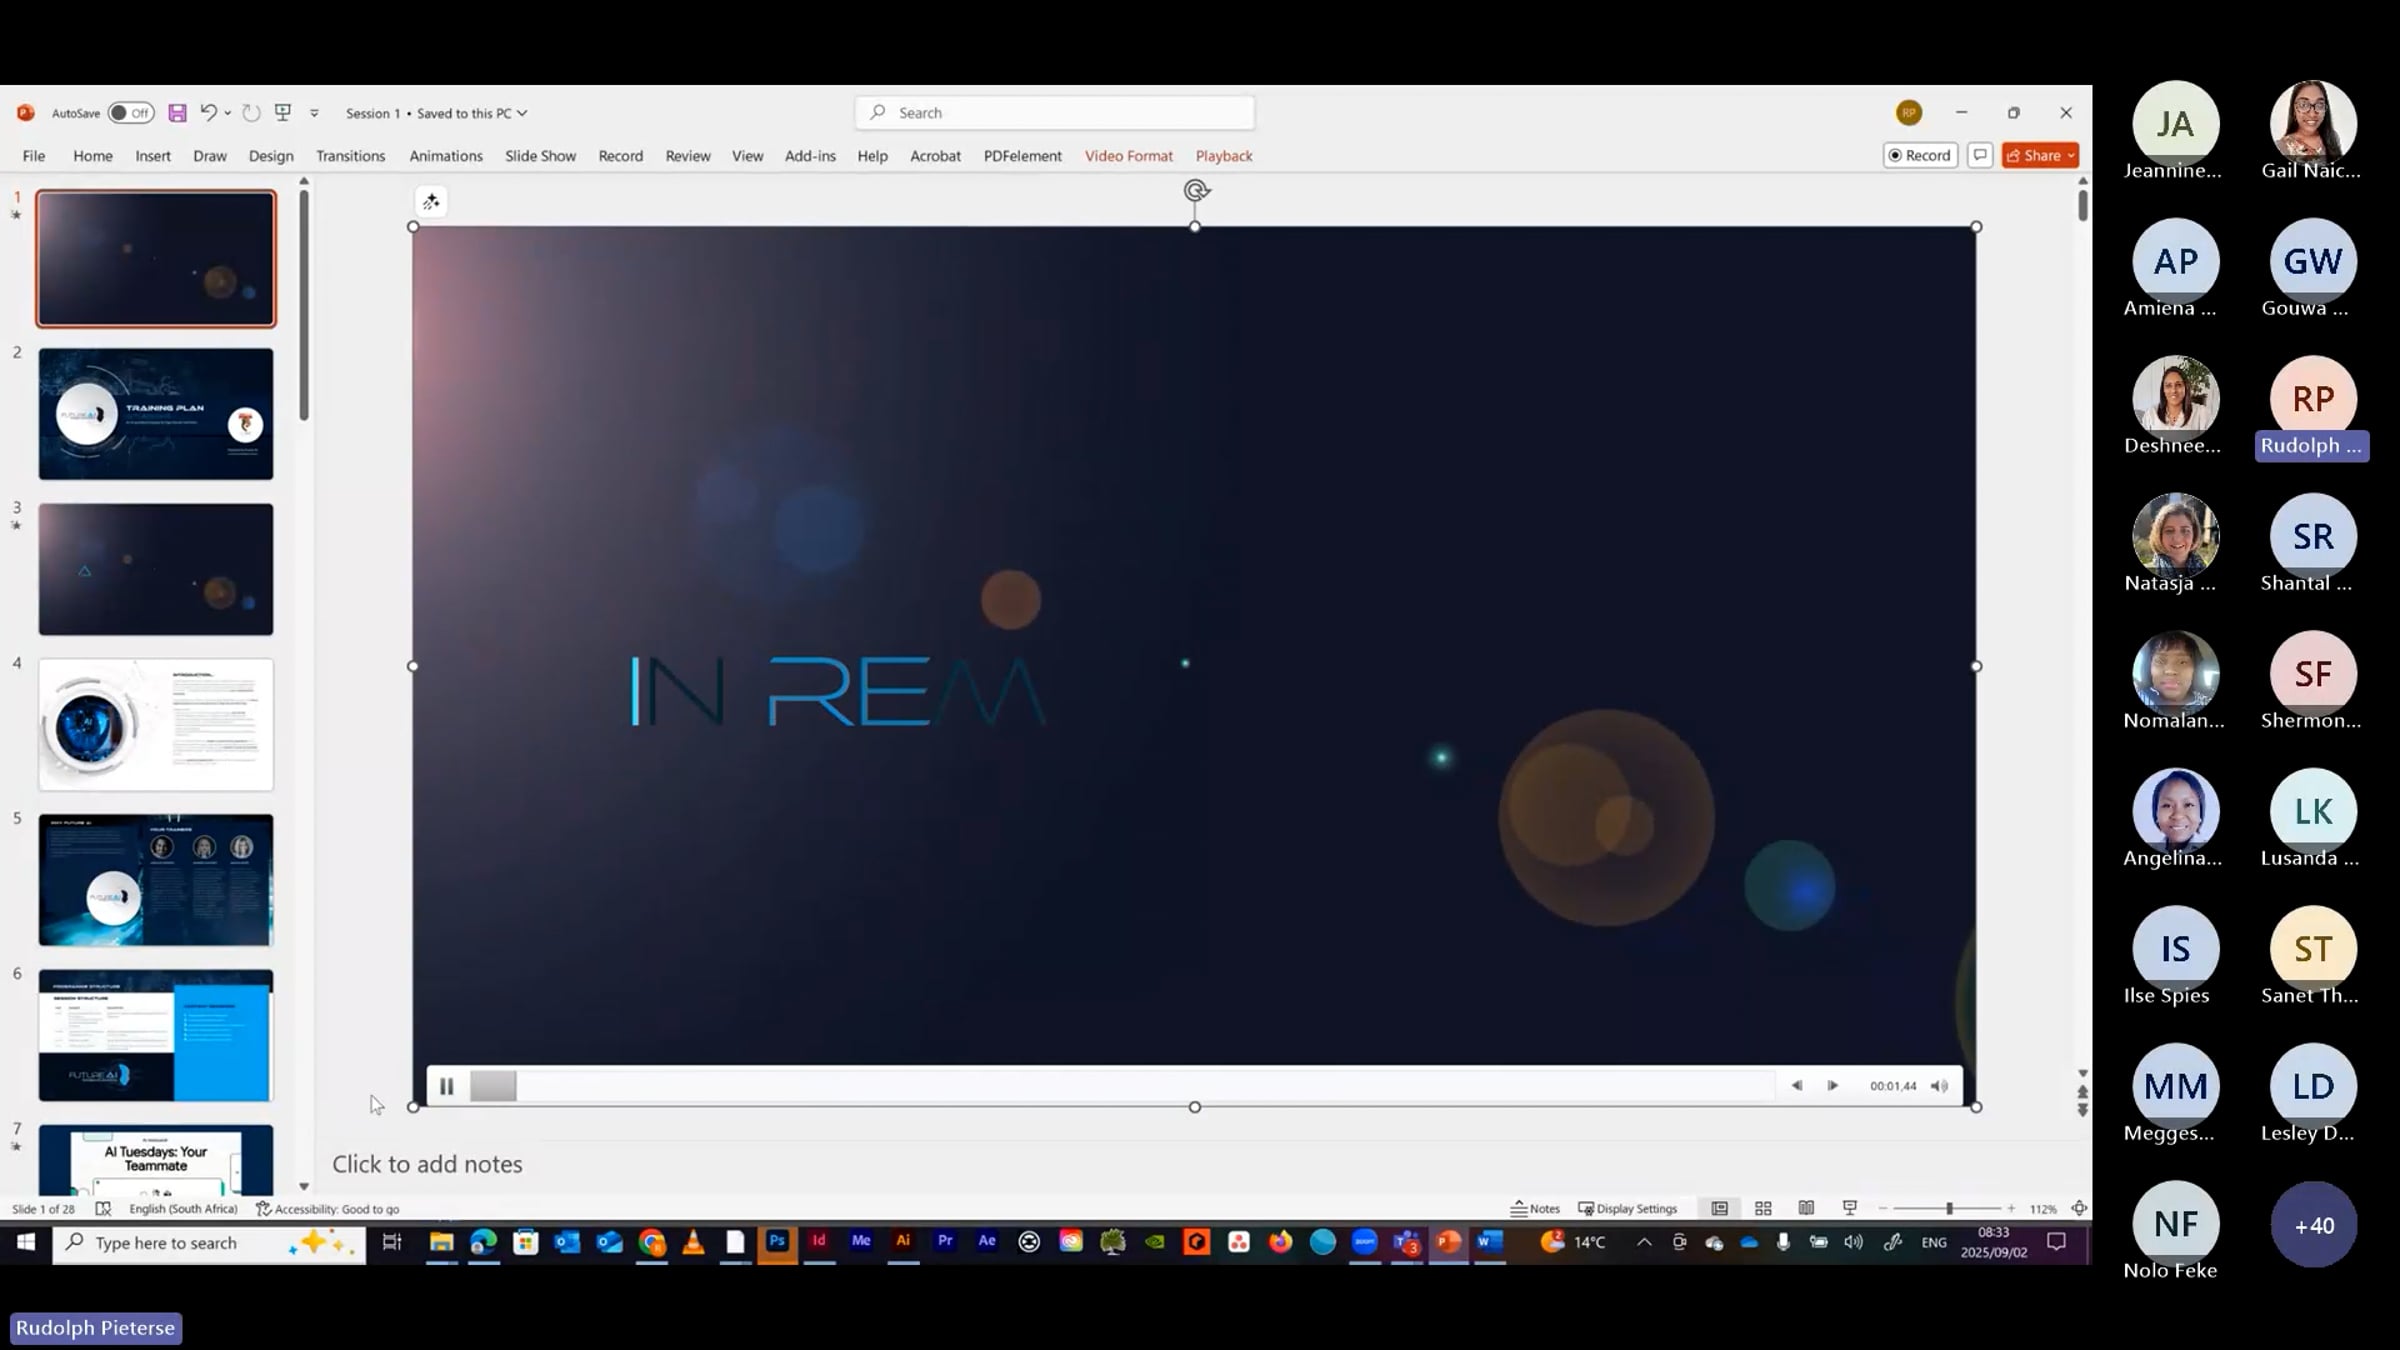Toggle the AutoSave switch

pos(130,113)
